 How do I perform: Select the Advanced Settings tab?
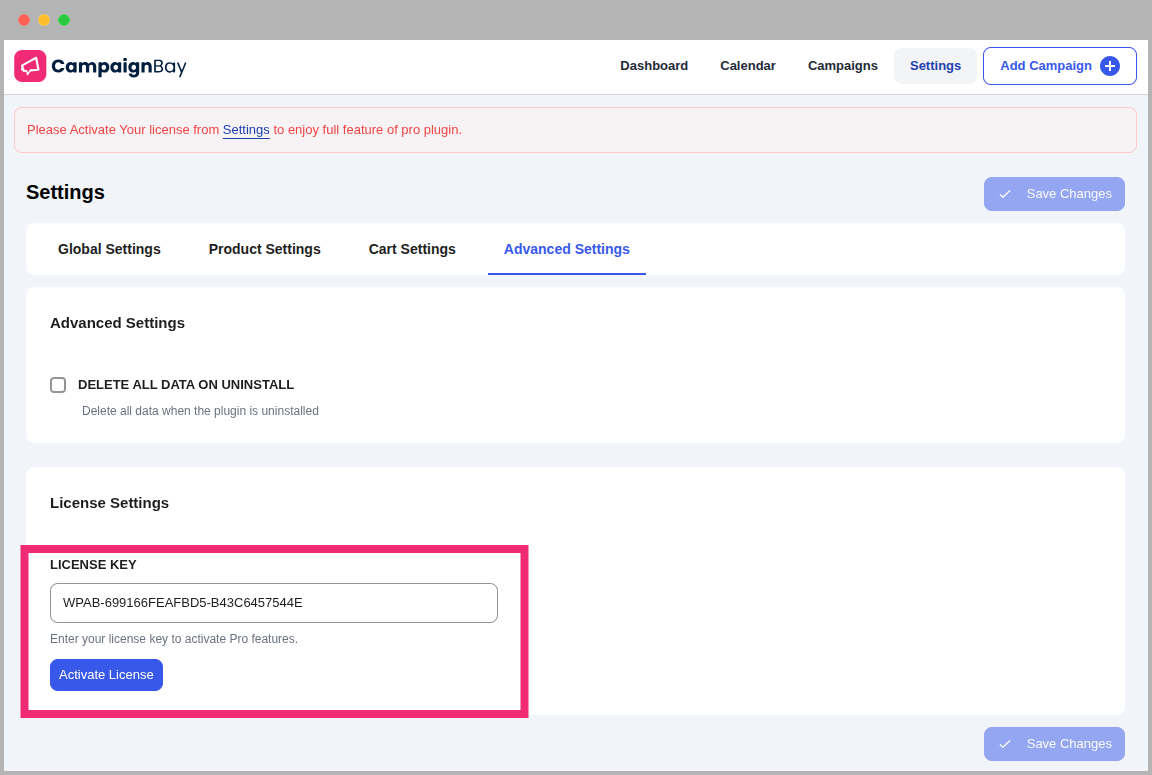[567, 249]
